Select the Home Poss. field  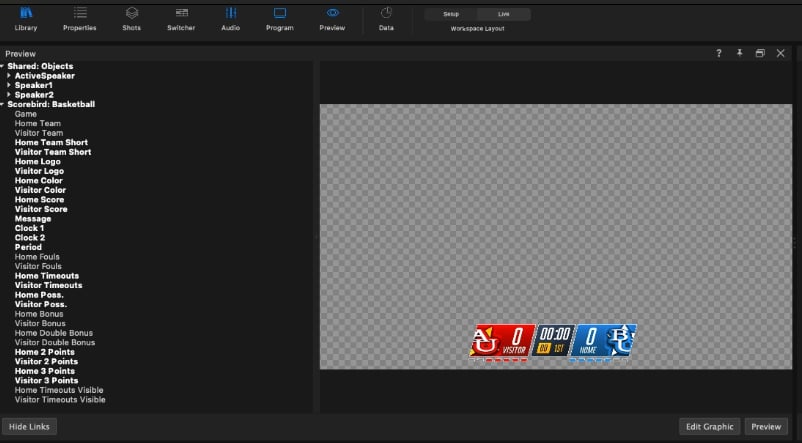pos(39,295)
